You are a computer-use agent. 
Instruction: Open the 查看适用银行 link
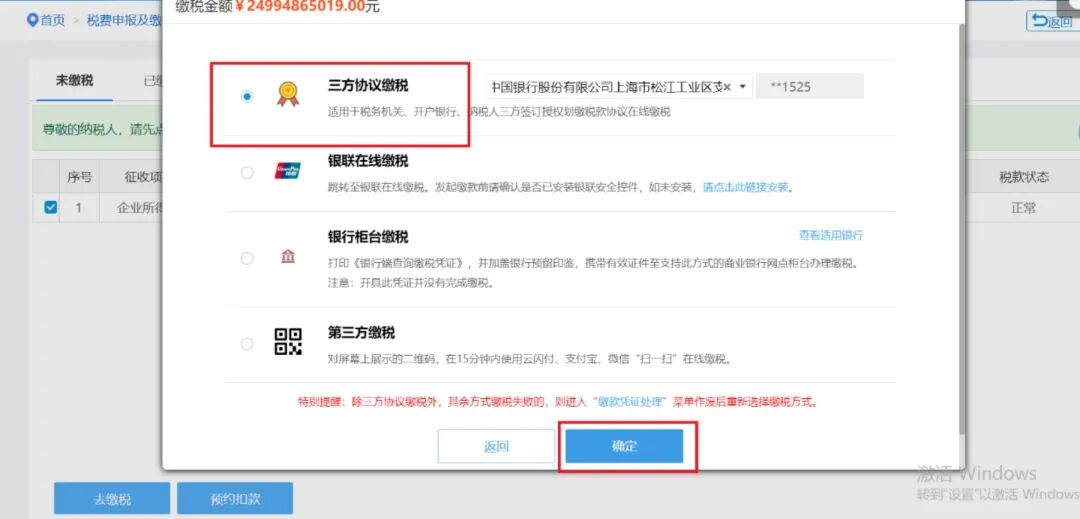click(x=831, y=235)
